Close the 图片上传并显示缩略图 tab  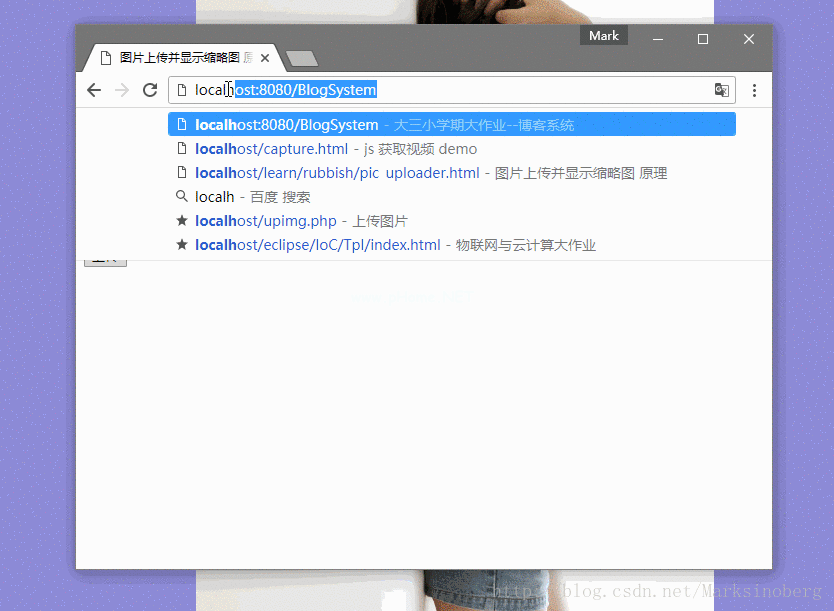coord(265,58)
